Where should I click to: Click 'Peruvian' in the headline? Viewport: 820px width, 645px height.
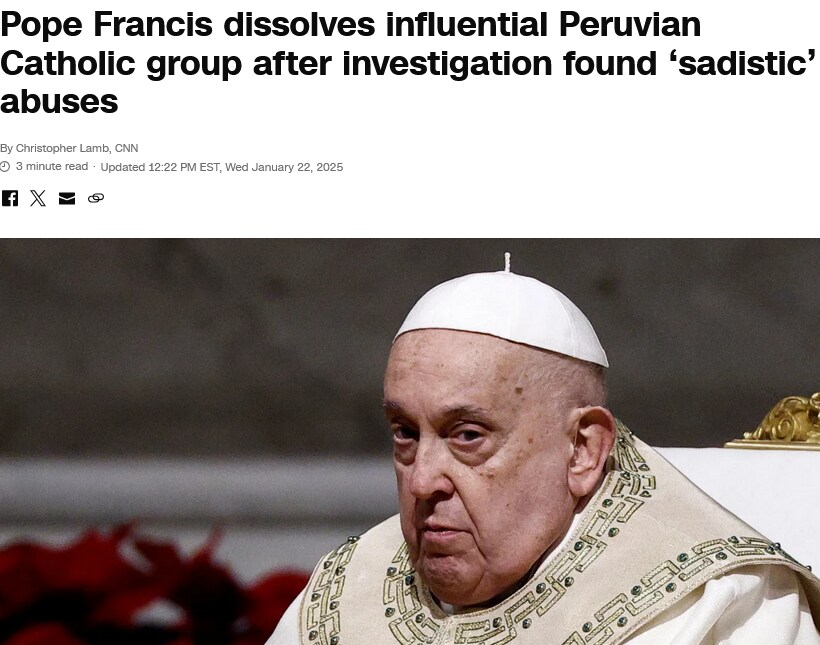point(630,25)
